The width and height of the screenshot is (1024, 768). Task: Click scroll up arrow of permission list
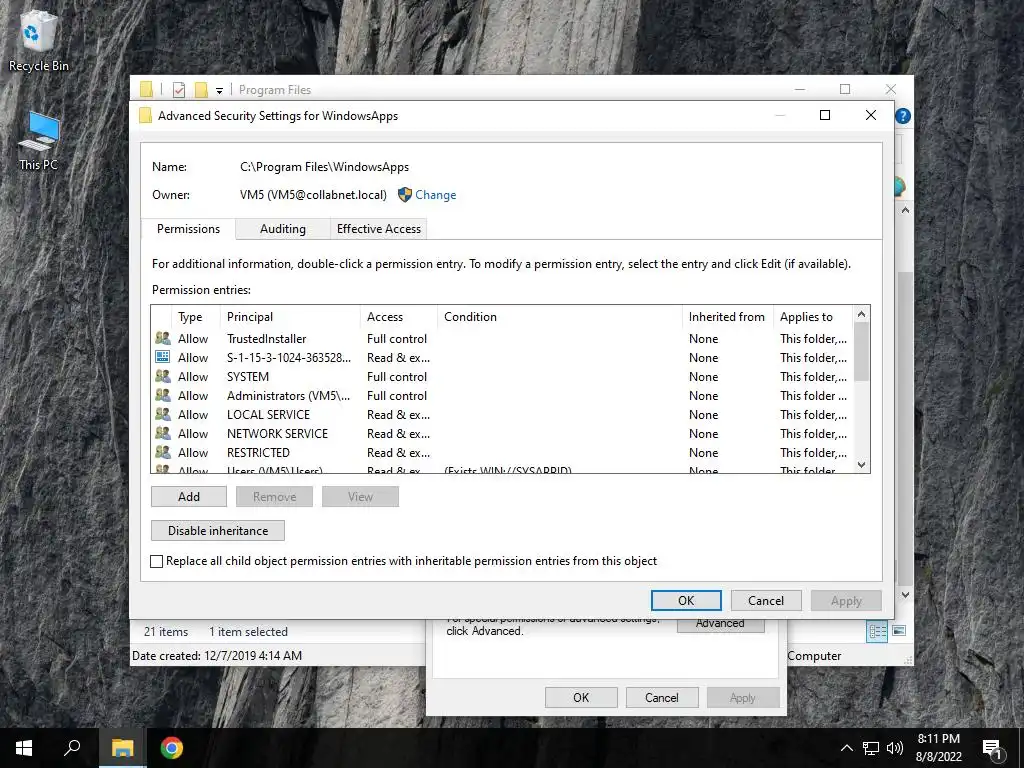point(861,314)
